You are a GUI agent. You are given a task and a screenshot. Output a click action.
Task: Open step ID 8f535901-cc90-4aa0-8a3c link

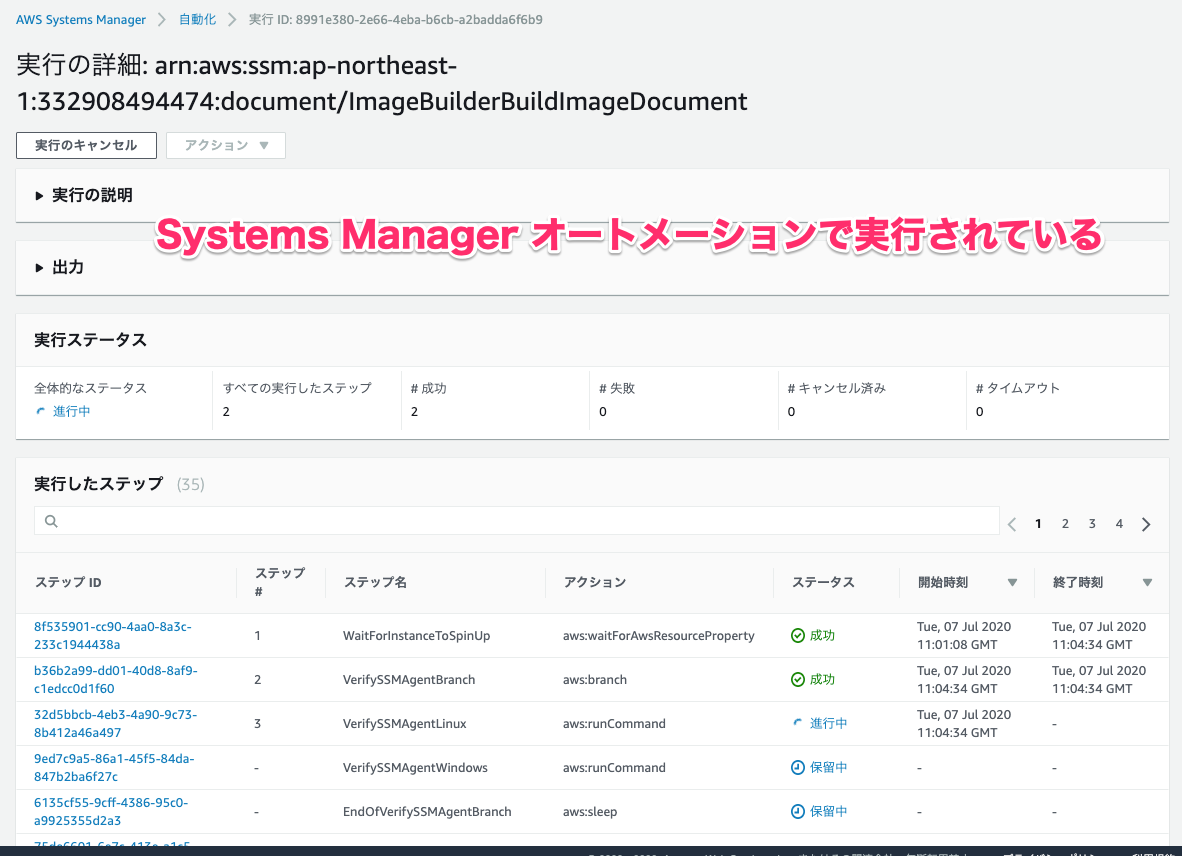pos(113,635)
